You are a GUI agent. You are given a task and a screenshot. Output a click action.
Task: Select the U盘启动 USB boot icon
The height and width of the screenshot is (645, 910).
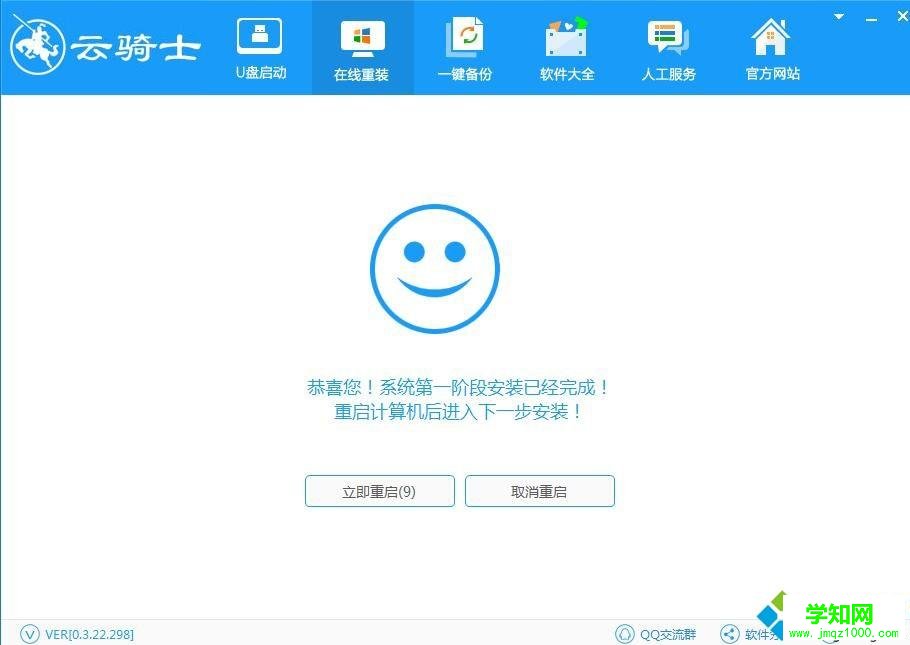[260, 35]
